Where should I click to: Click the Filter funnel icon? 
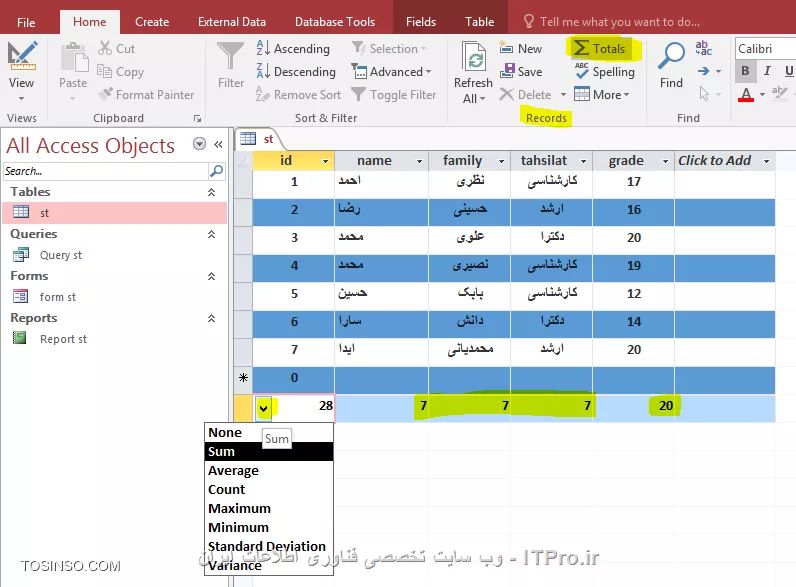[x=230, y=56]
